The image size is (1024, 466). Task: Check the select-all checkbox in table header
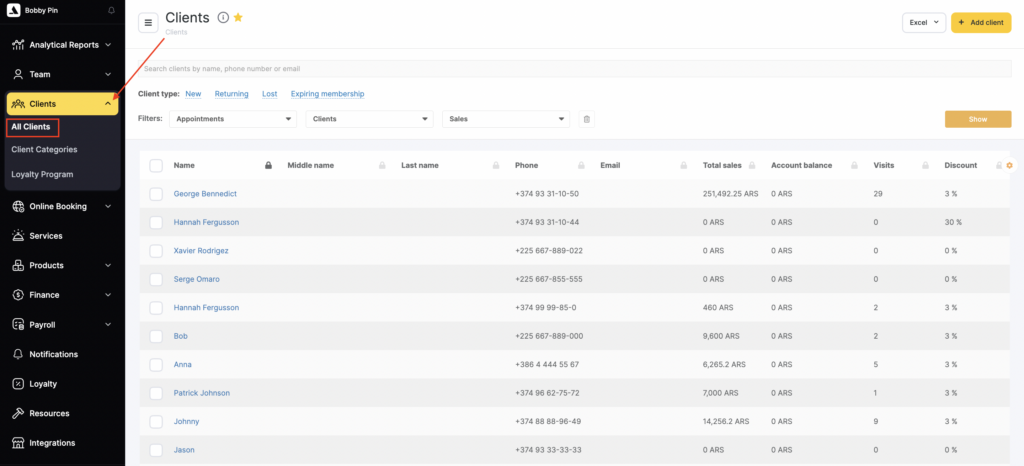click(156, 165)
